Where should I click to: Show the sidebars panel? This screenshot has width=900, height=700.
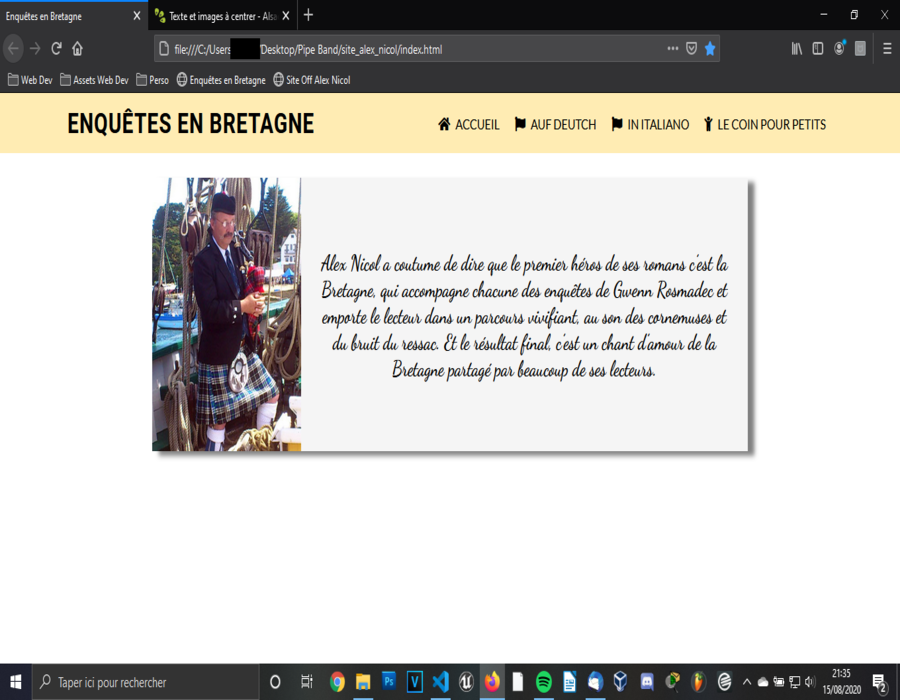pos(818,49)
